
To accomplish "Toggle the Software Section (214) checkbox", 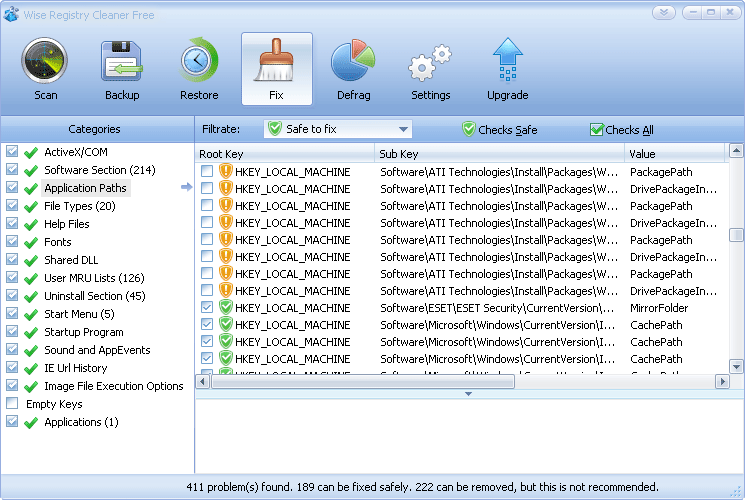I will (12, 169).
